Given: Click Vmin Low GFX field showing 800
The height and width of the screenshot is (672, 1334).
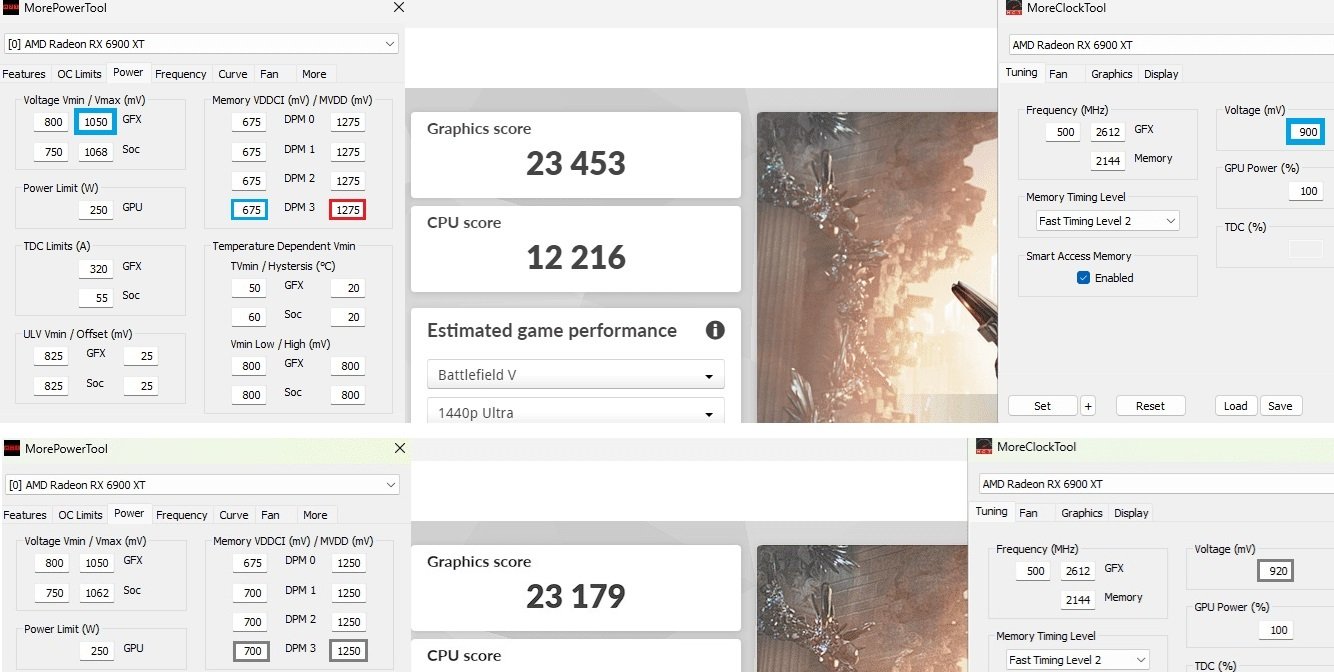Looking at the screenshot, I should 251,366.
